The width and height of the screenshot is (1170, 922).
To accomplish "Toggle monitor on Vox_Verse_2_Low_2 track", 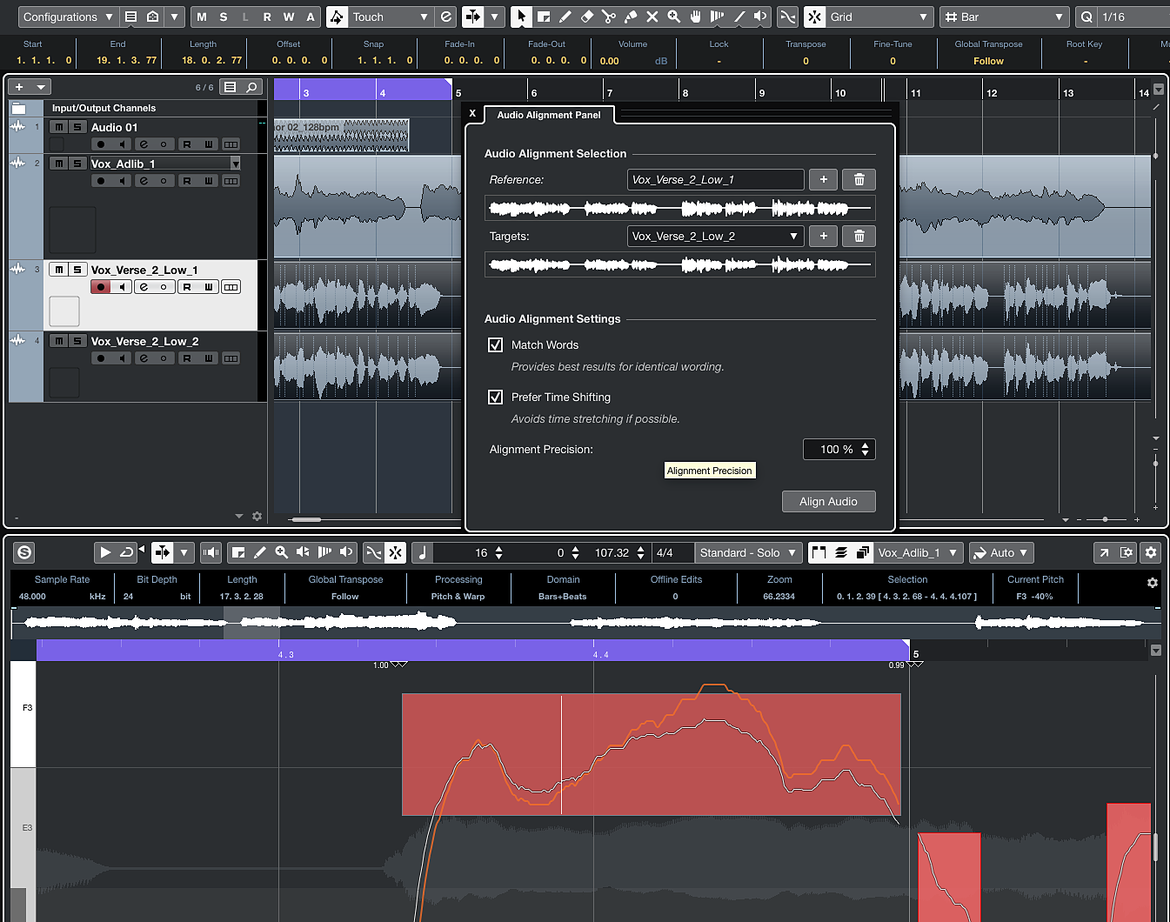I will pyautogui.click(x=122, y=359).
